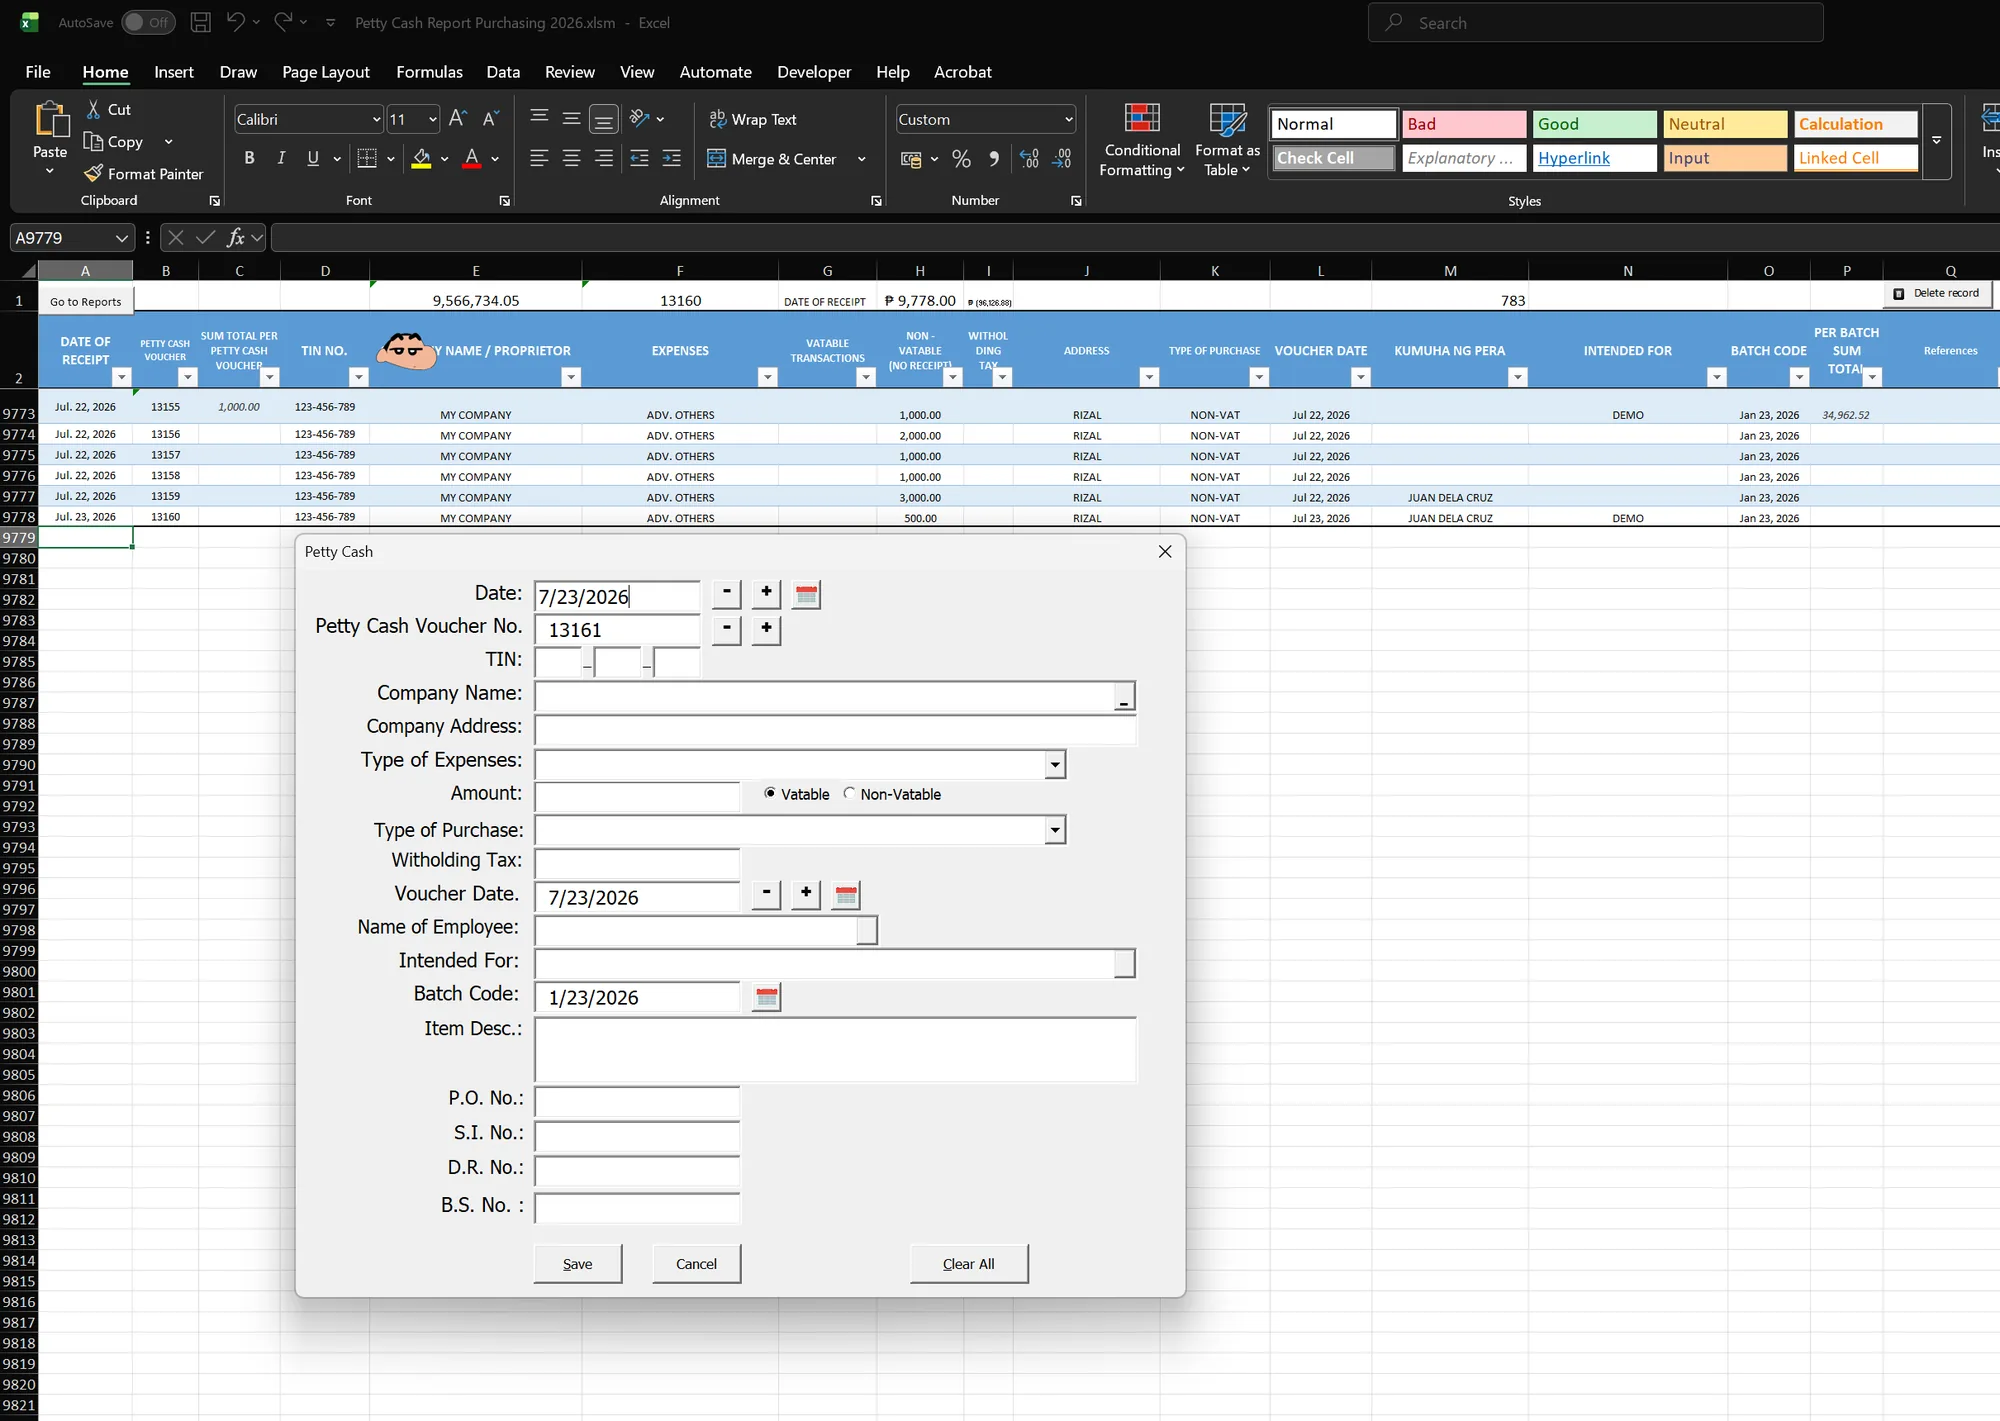The image size is (2000, 1421).
Task: Click the Search box in title bar
Action: [1595, 22]
